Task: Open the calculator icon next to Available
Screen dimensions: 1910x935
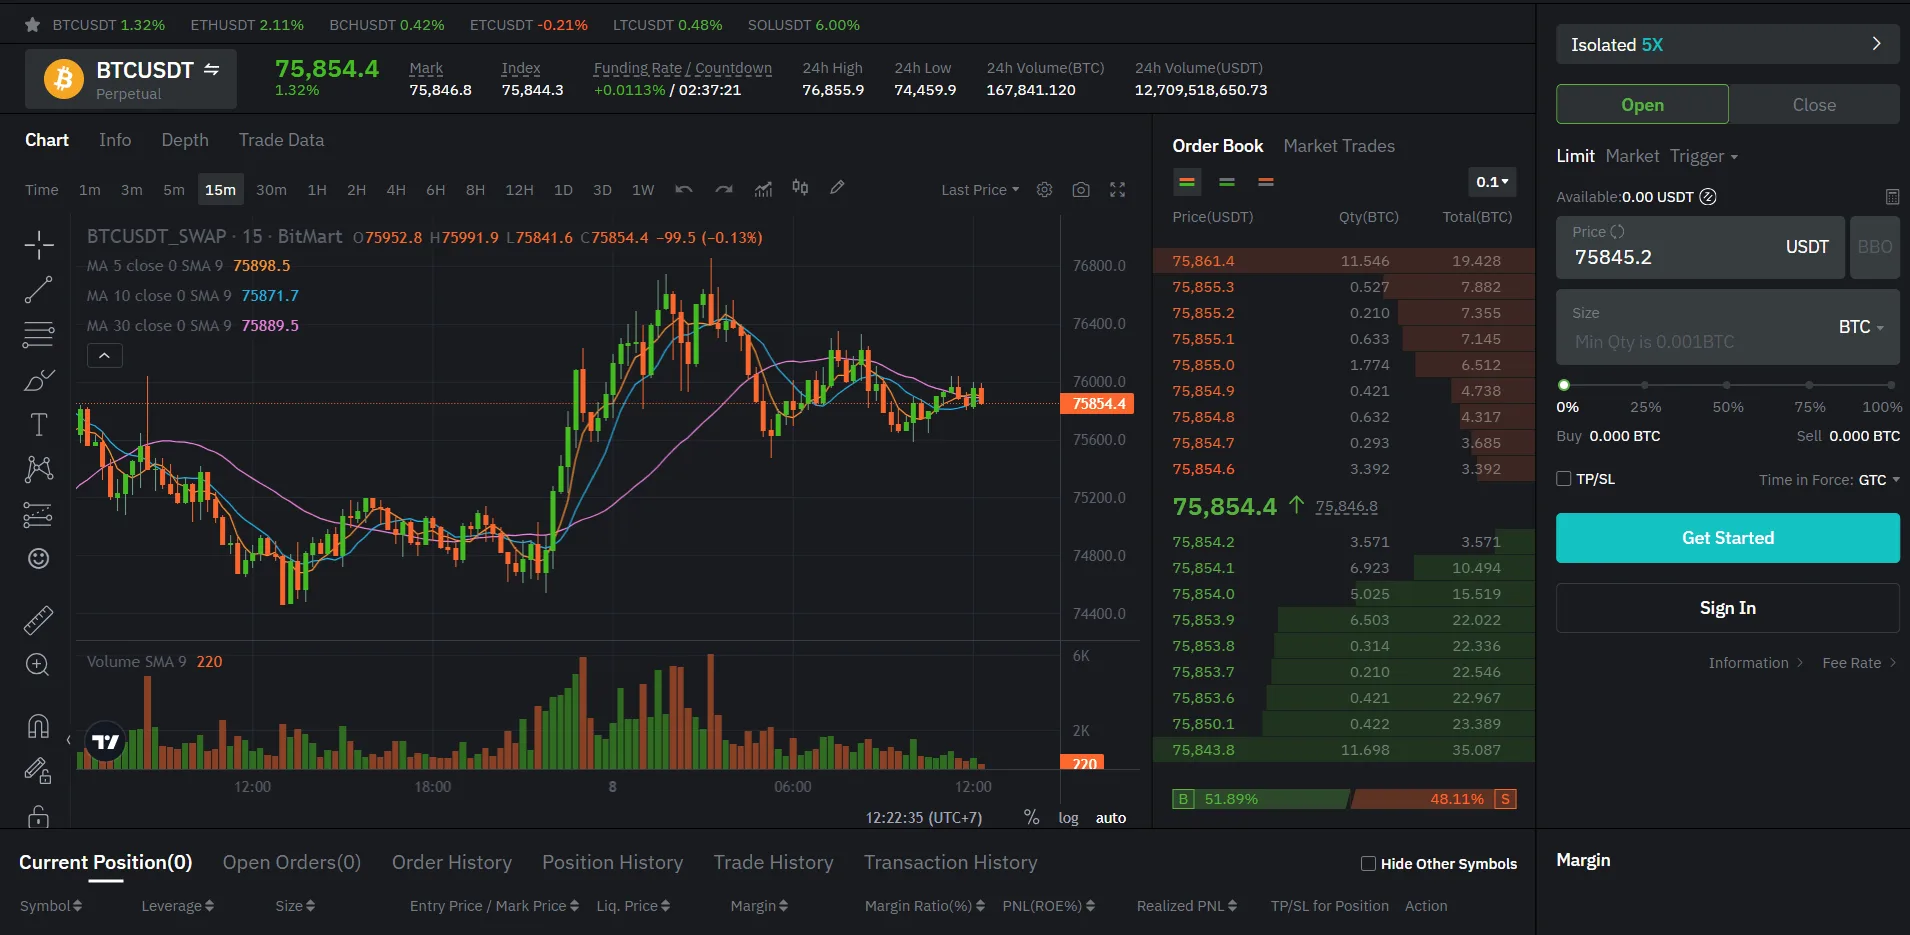Action: click(1892, 197)
